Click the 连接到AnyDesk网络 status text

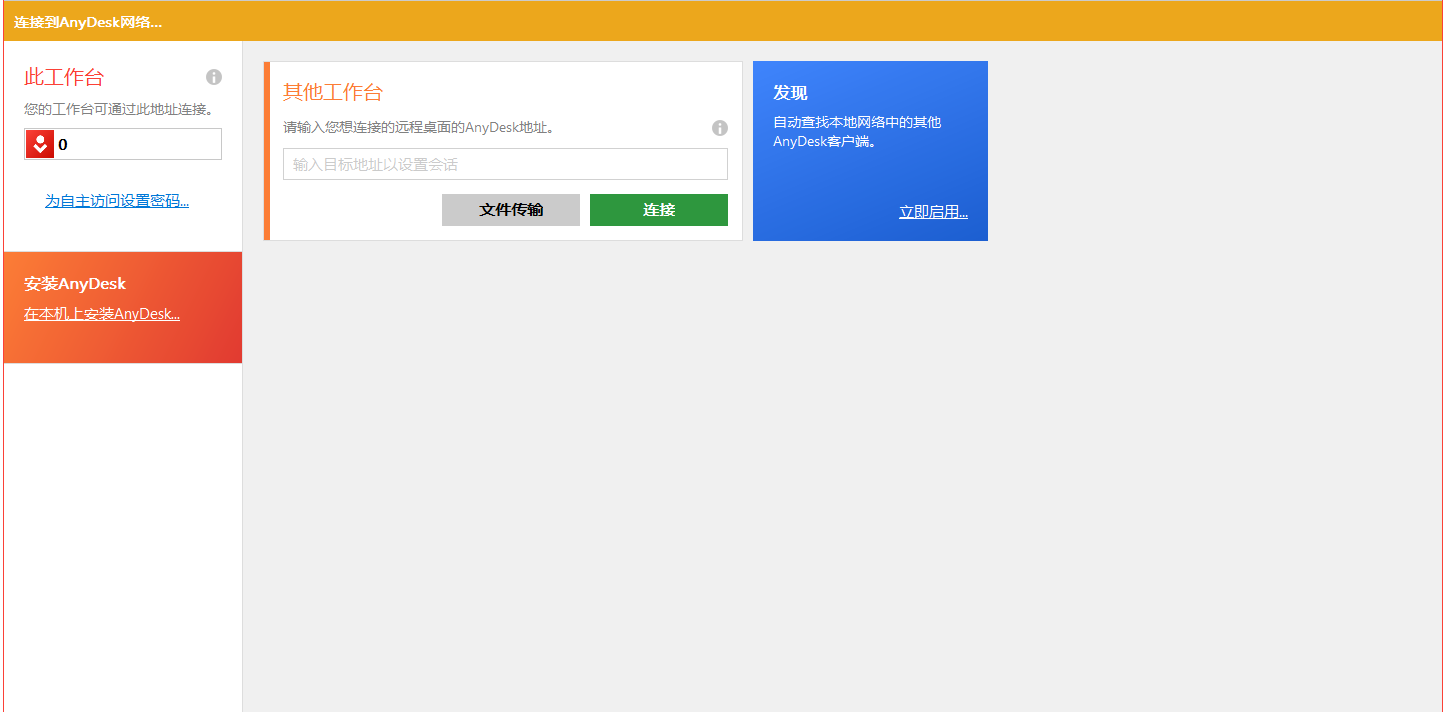[88, 21]
